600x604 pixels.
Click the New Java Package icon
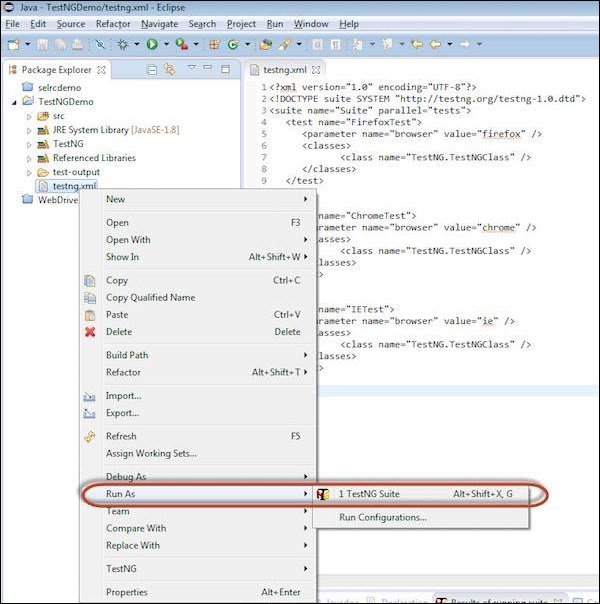pyautogui.click(x=215, y=44)
